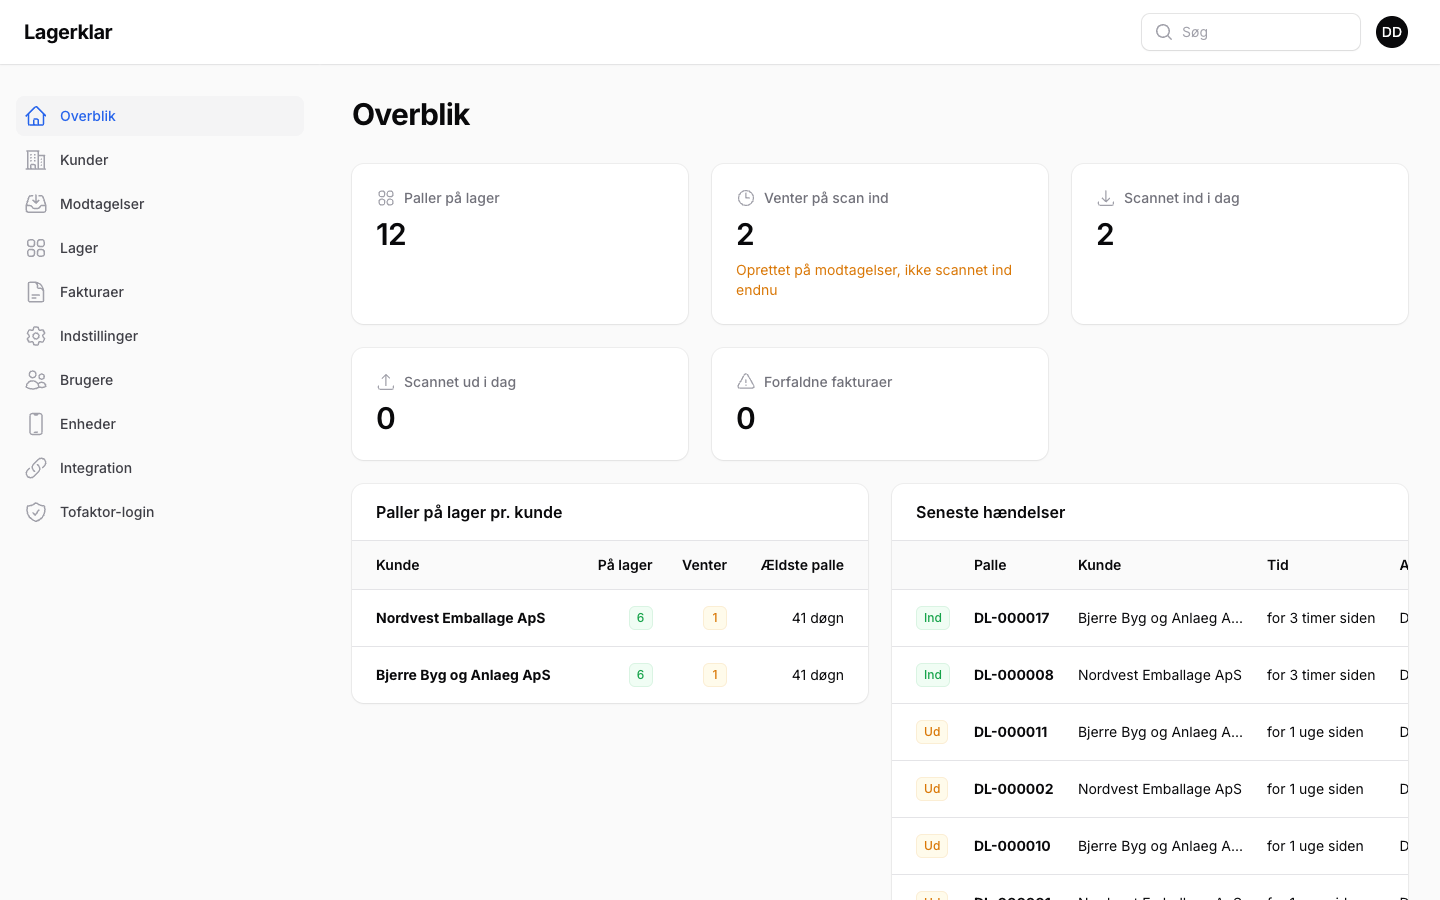1440x900 pixels.
Task: Select the Enheder menu label
Action: (88, 424)
